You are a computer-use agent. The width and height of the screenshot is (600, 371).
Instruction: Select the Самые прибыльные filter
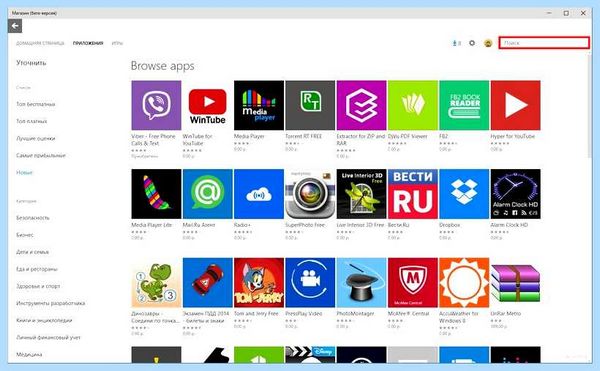pos(41,156)
